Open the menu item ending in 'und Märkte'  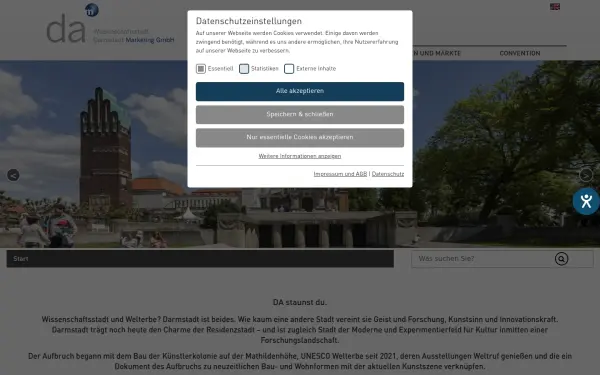(x=437, y=53)
